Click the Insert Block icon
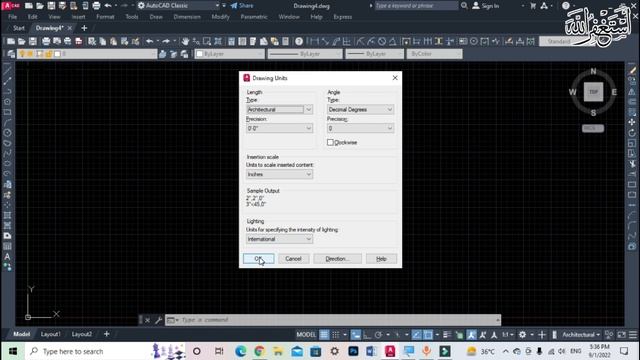This screenshot has width=640, height=360. 7,184
